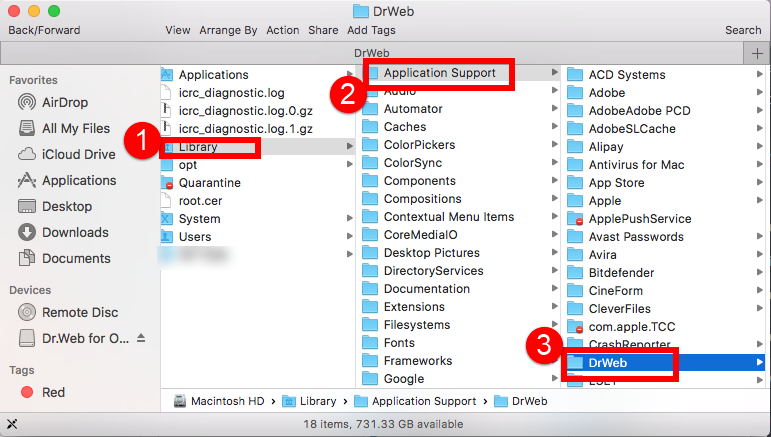Expand arrow next to Users folder
This screenshot has width=771, height=437.
pos(350,236)
